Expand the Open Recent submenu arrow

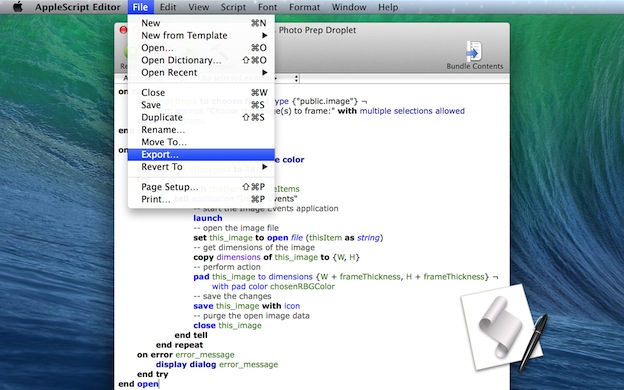(265, 72)
